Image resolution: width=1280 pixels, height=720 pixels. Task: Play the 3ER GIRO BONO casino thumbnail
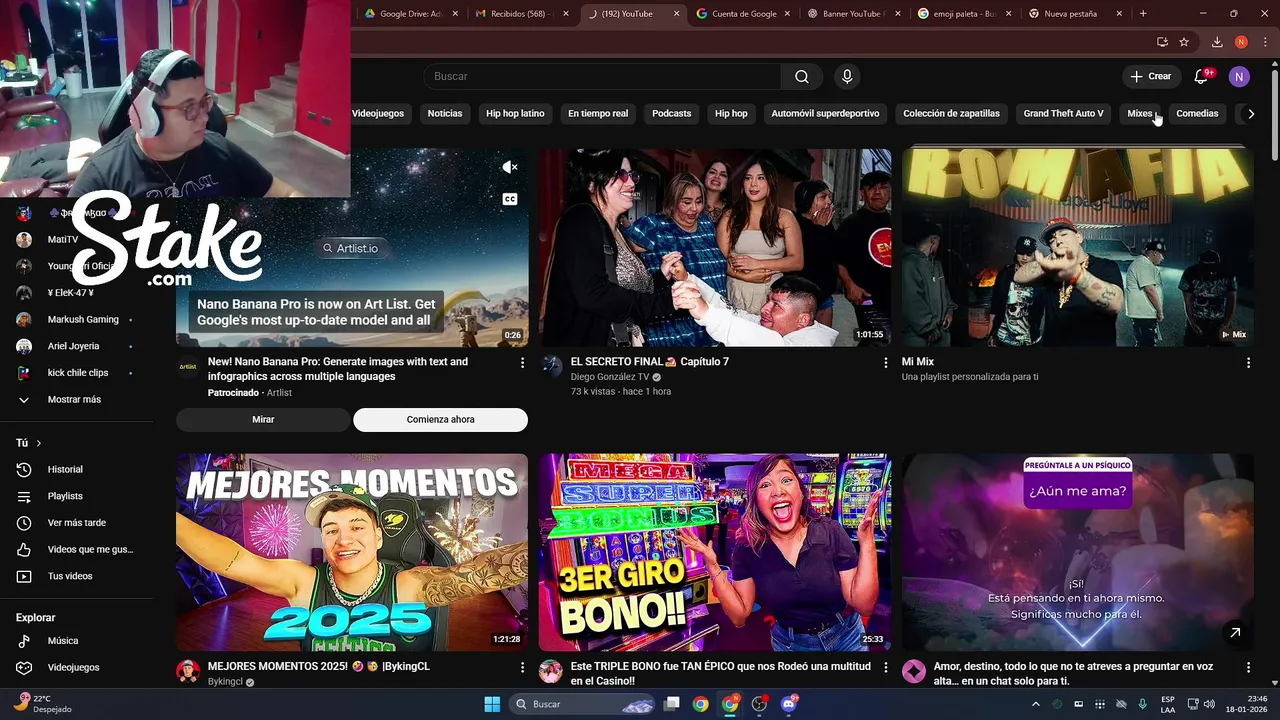tap(715, 552)
